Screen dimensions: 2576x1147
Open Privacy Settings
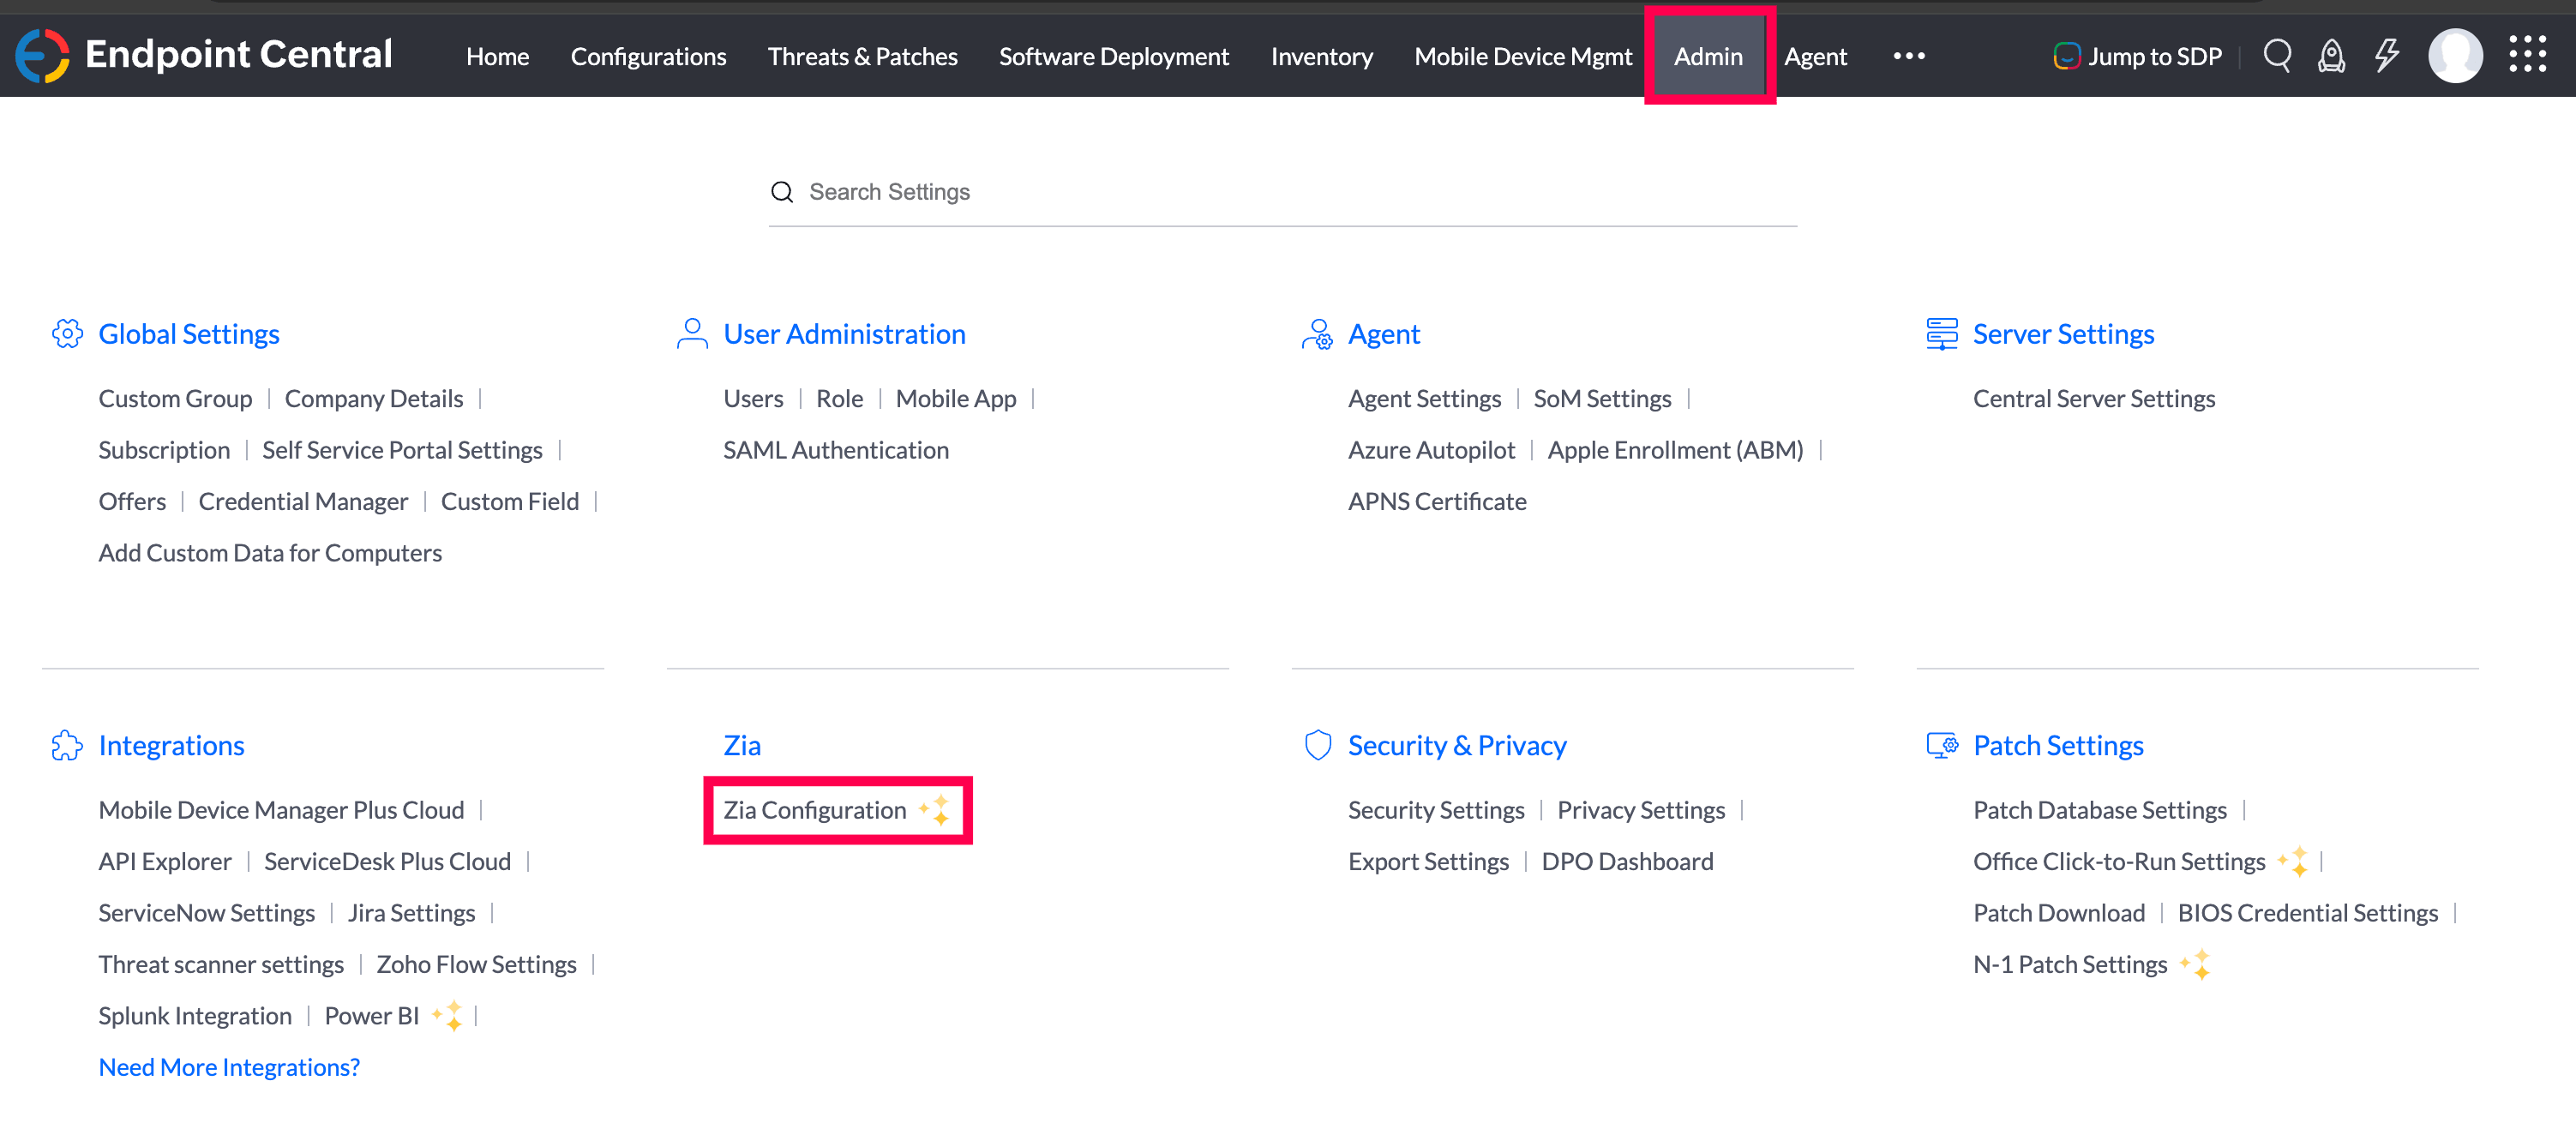click(x=1641, y=809)
